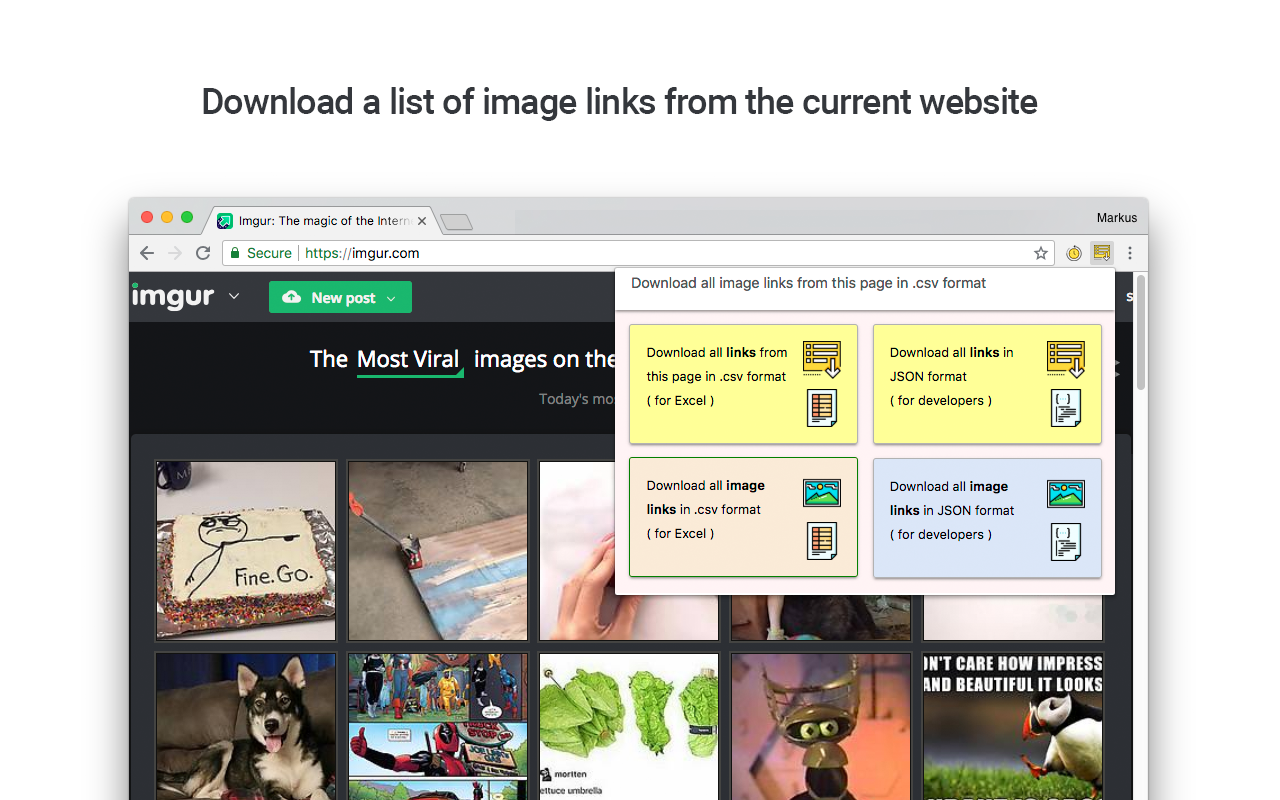Click download list icon in links CSV card

click(822, 359)
